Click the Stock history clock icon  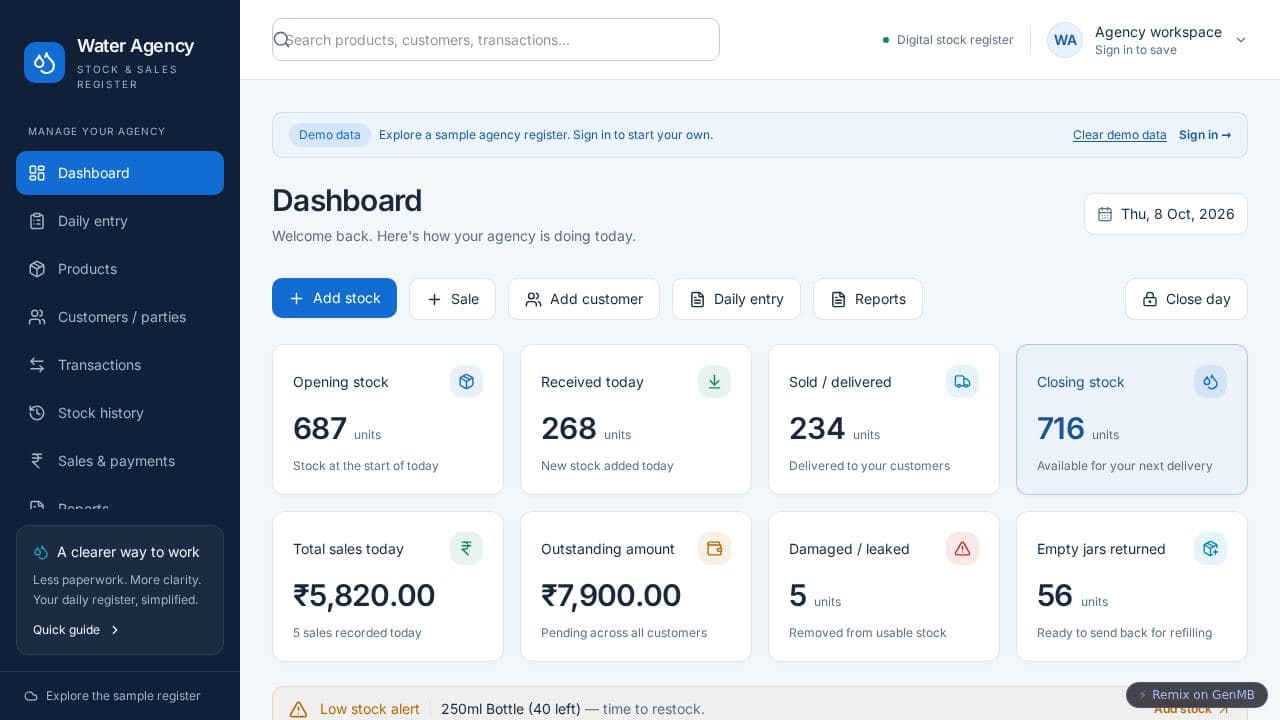tap(37, 413)
